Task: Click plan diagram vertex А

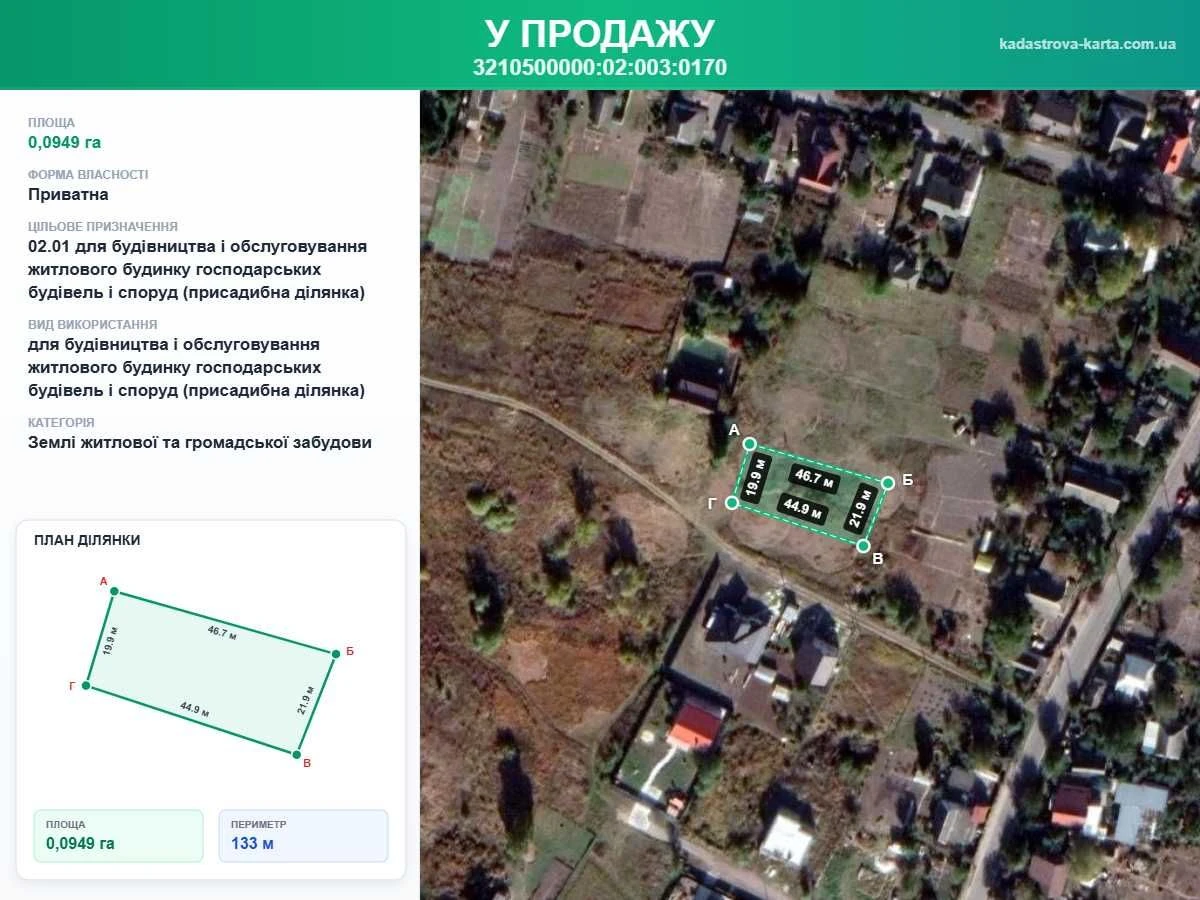Action: 114,592
